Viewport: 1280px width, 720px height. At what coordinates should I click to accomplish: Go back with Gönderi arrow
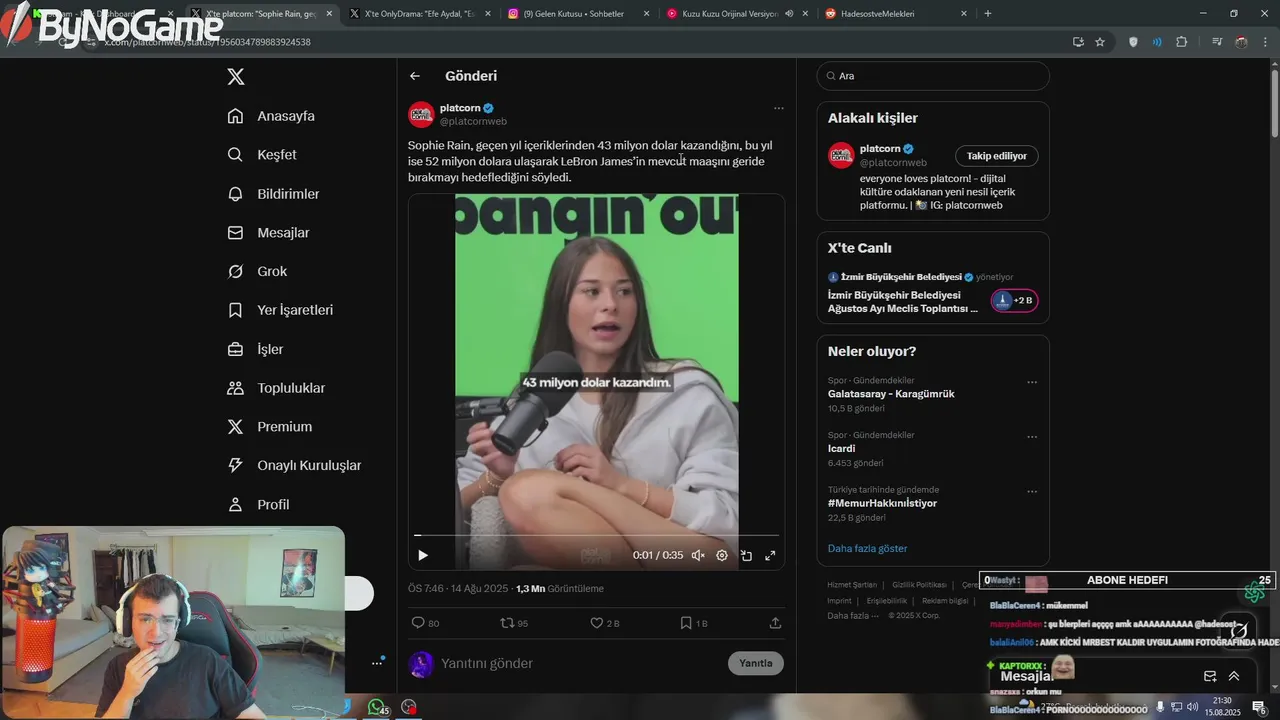pyautogui.click(x=415, y=76)
